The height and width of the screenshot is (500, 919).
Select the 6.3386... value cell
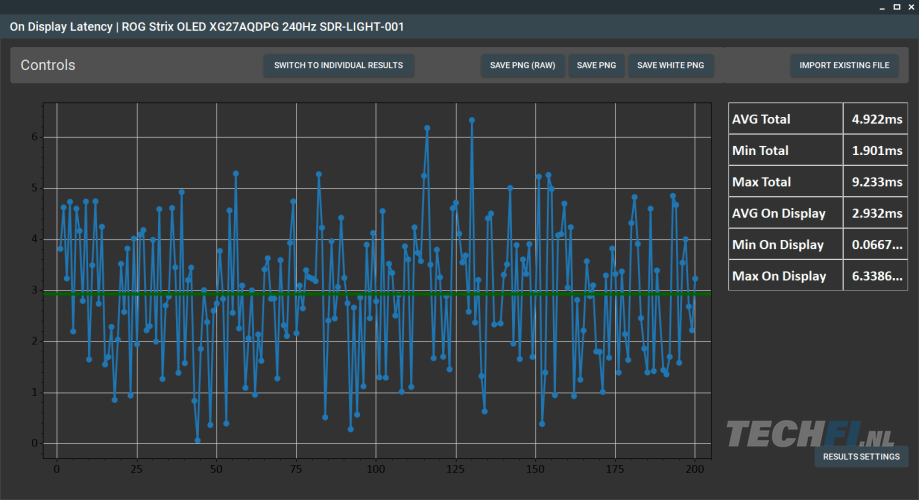pyautogui.click(x=876, y=276)
